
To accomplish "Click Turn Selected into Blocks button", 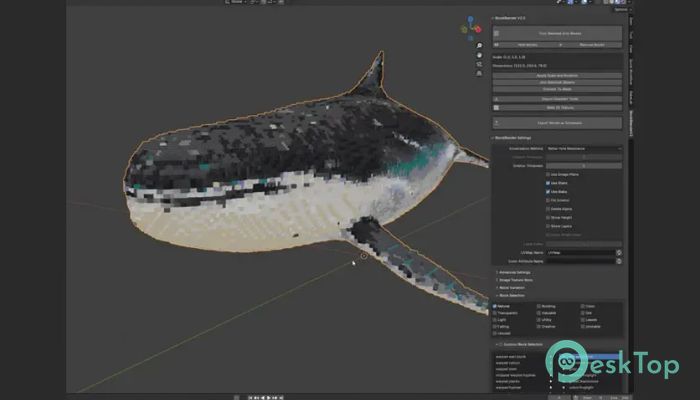I will point(557,33).
